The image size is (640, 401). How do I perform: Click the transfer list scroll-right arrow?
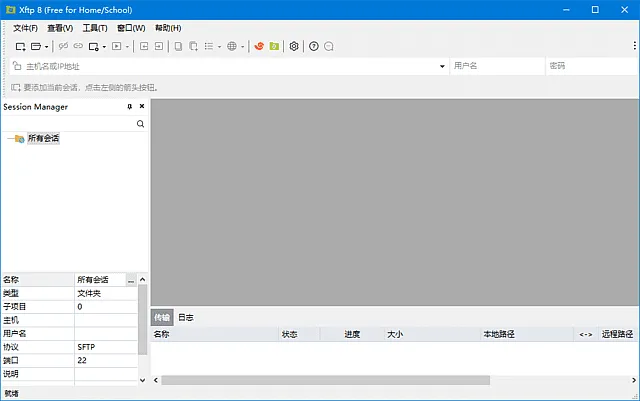634,380
